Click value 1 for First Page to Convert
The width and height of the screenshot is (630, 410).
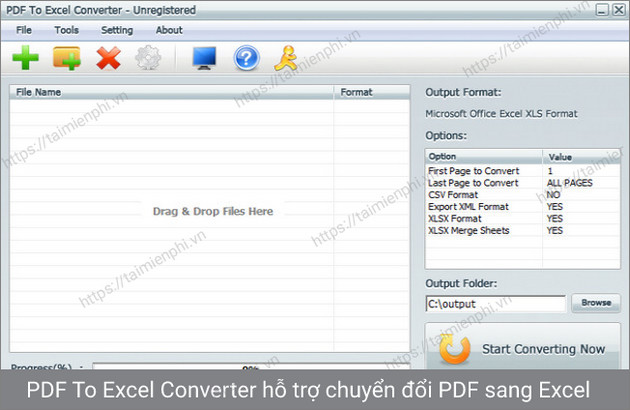tap(550, 171)
